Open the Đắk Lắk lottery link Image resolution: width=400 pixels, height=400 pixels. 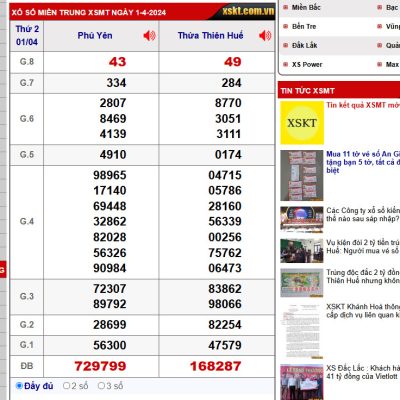click(304, 45)
